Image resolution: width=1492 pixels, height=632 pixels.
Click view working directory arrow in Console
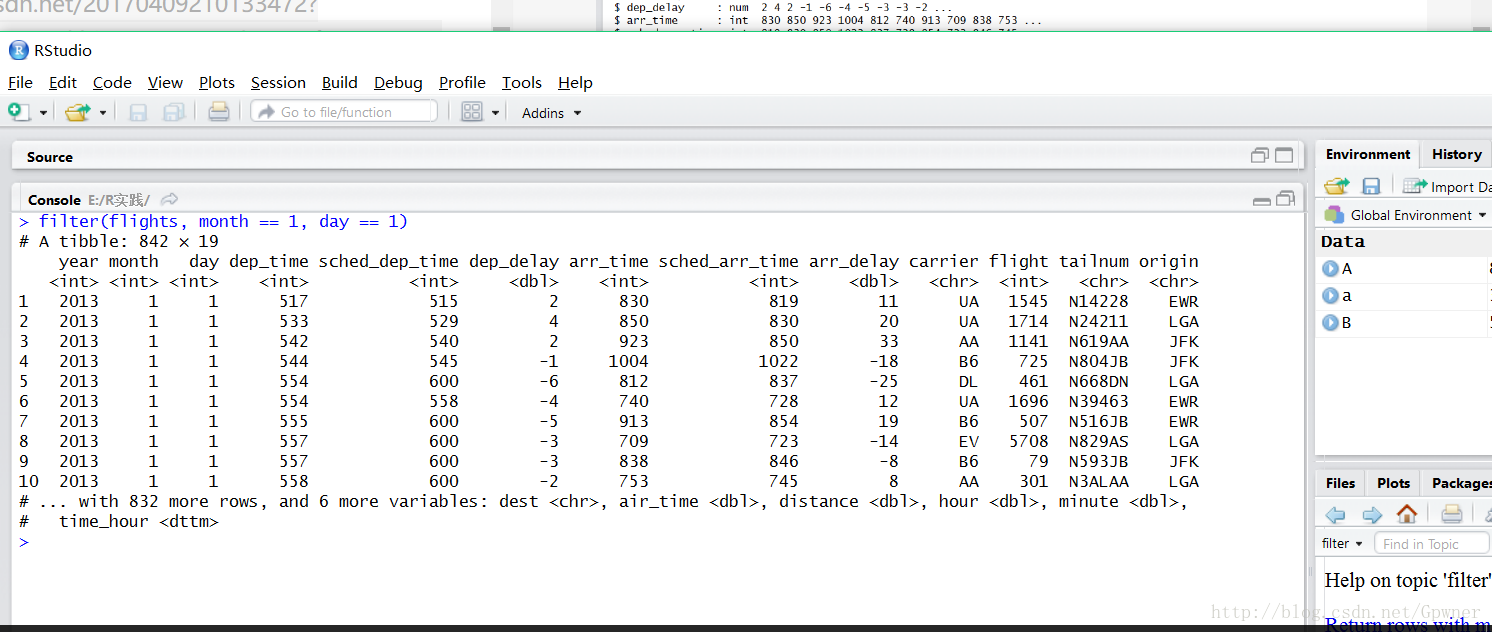170,199
